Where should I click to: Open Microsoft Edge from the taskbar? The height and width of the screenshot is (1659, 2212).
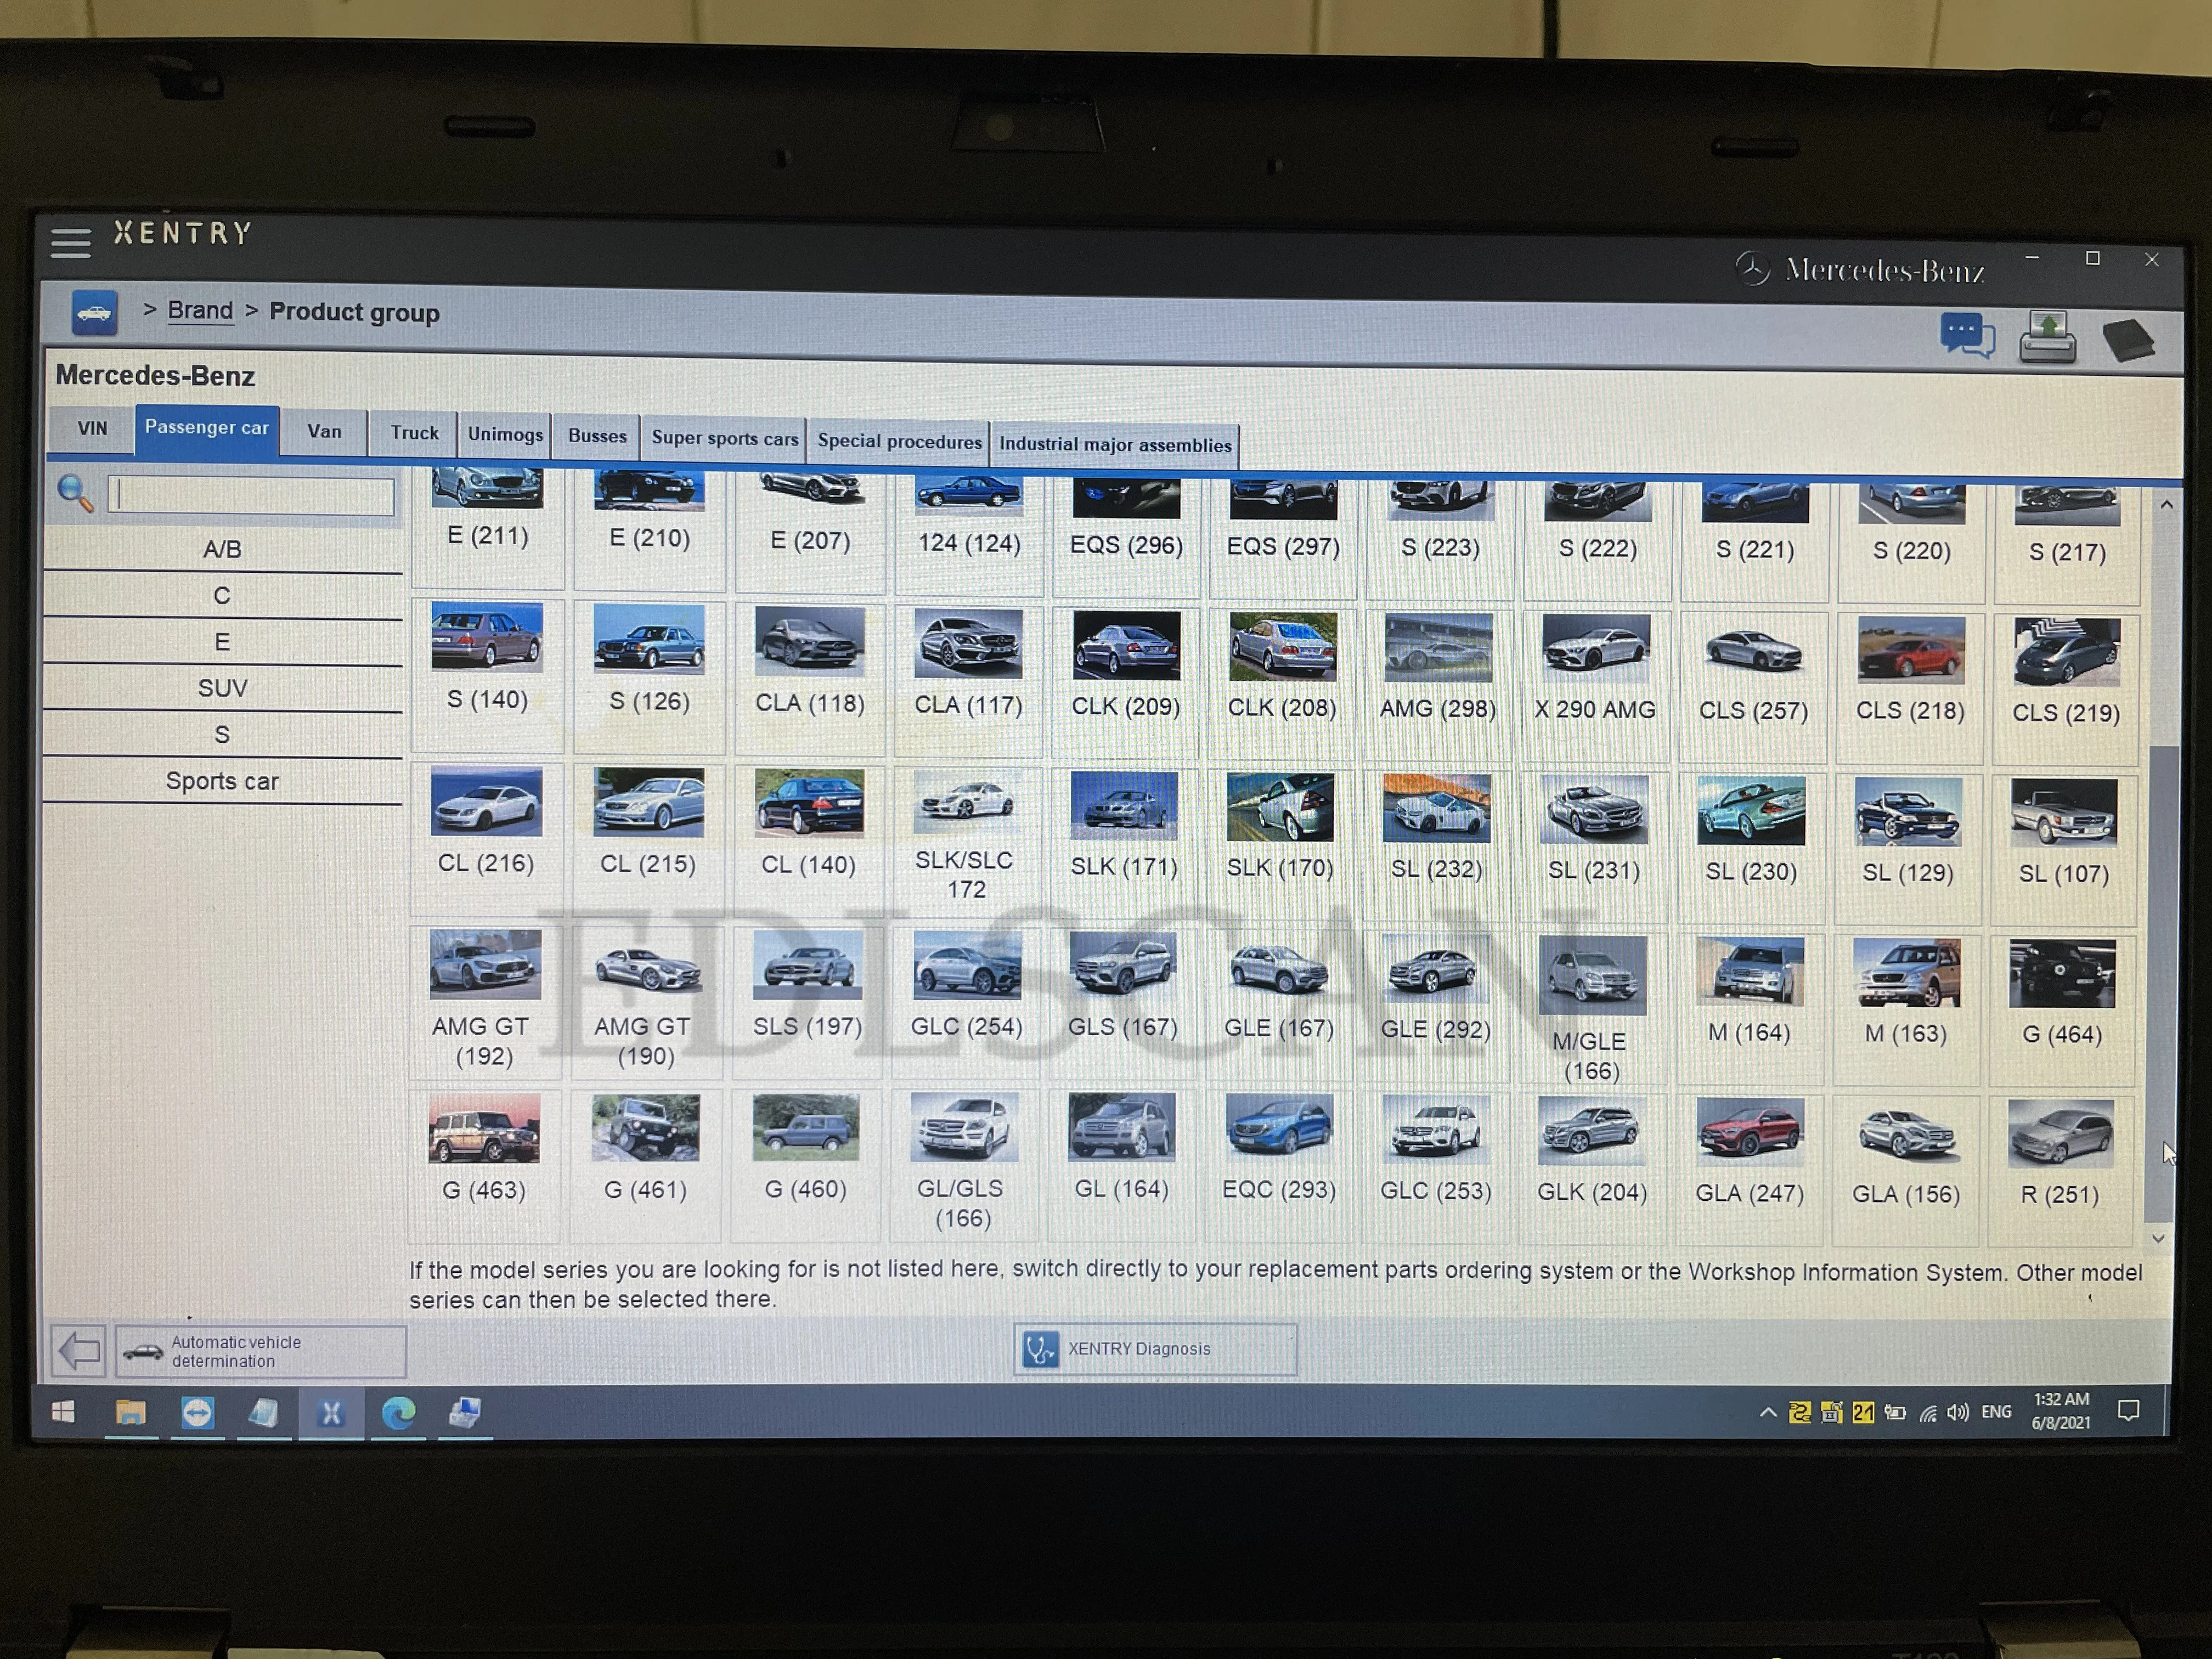point(398,1412)
